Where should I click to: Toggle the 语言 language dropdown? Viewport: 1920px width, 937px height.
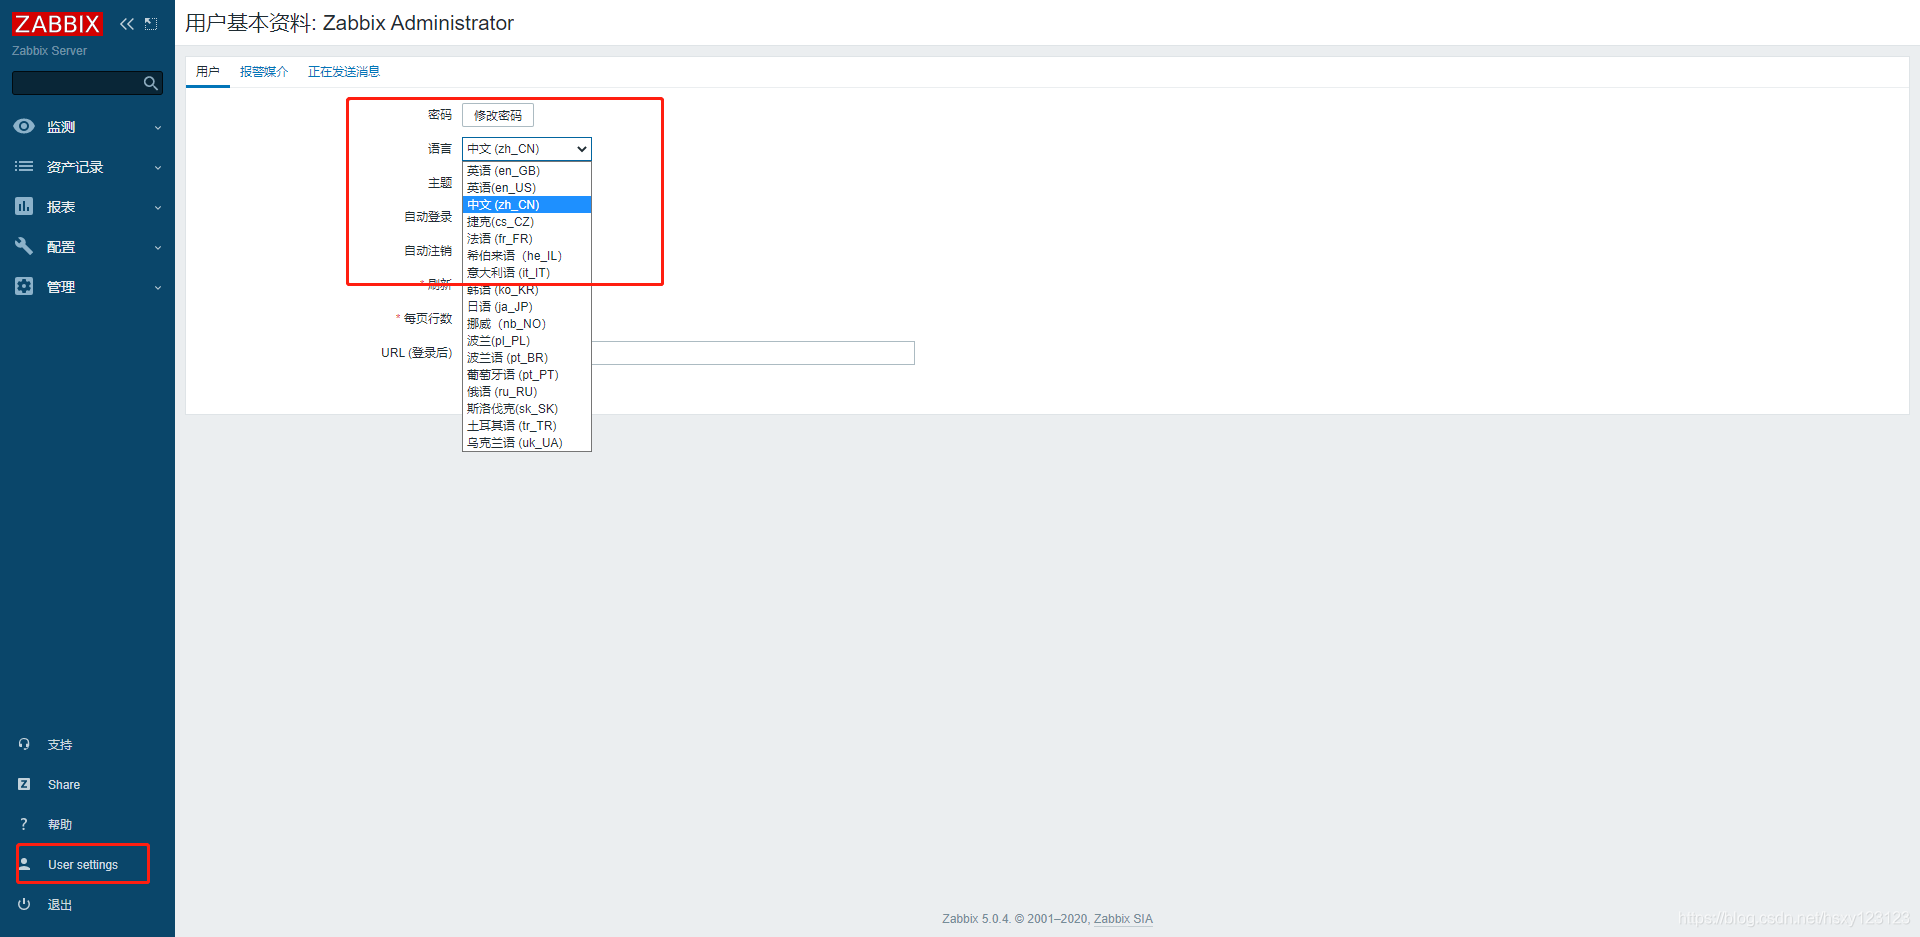[x=527, y=149]
